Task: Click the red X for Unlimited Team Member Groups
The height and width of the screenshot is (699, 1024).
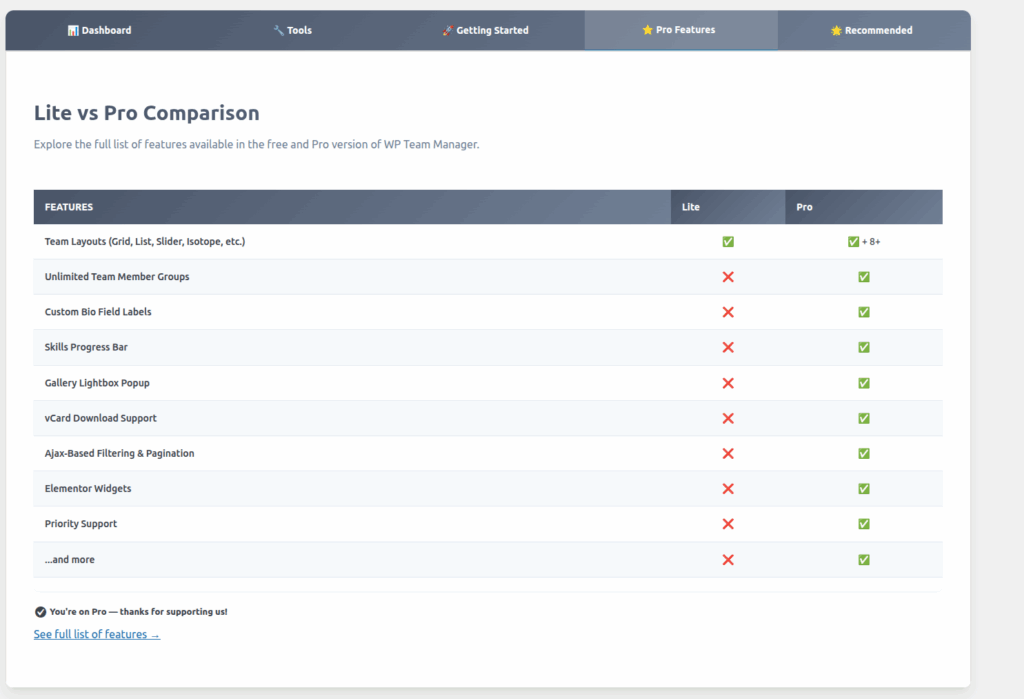Action: [728, 277]
